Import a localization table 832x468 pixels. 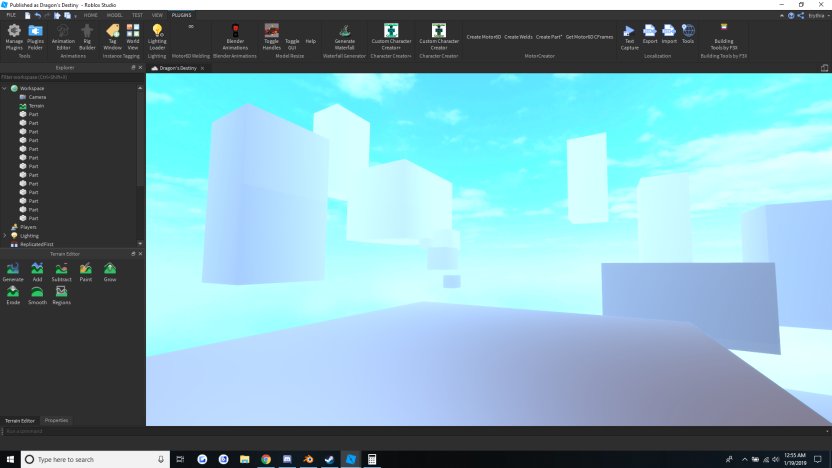pyautogui.click(x=669, y=34)
